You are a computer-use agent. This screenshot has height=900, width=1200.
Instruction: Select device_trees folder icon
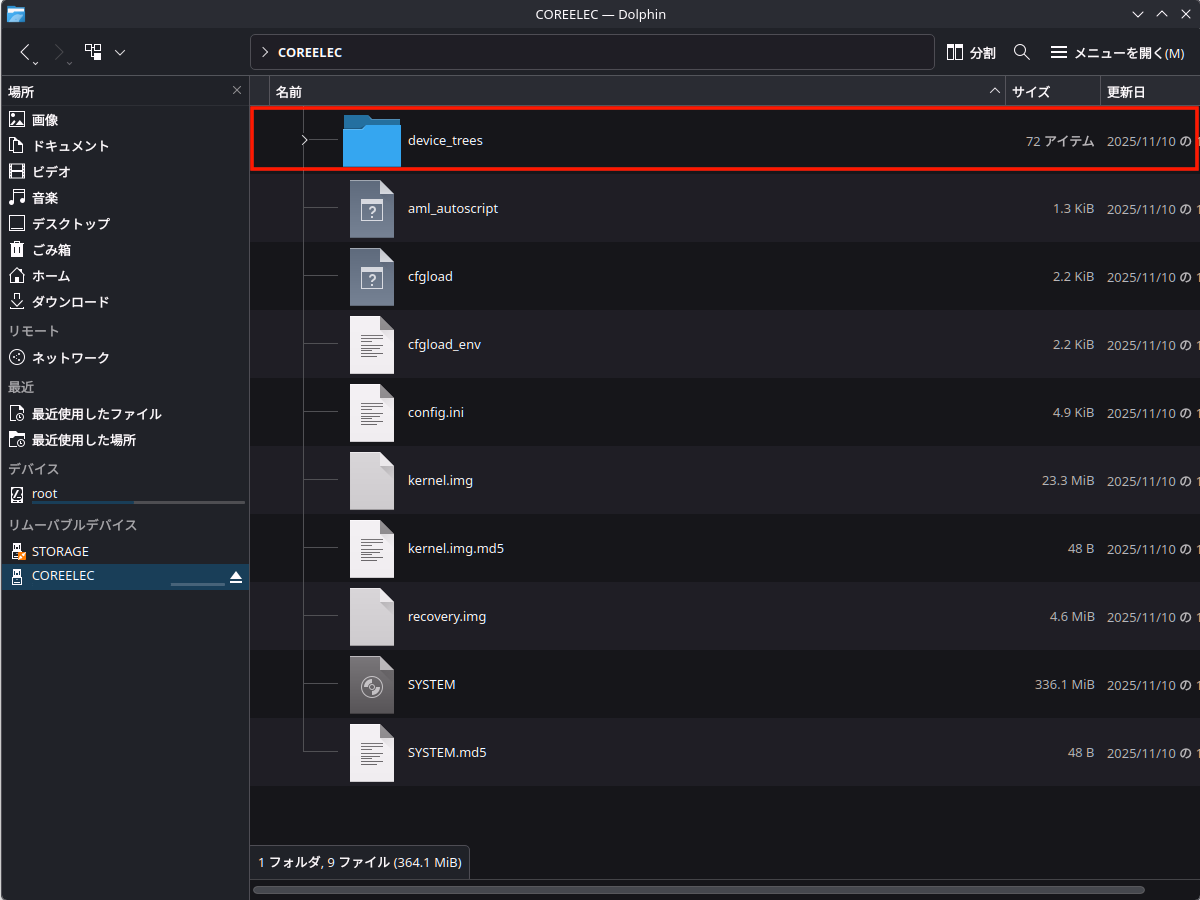372,141
